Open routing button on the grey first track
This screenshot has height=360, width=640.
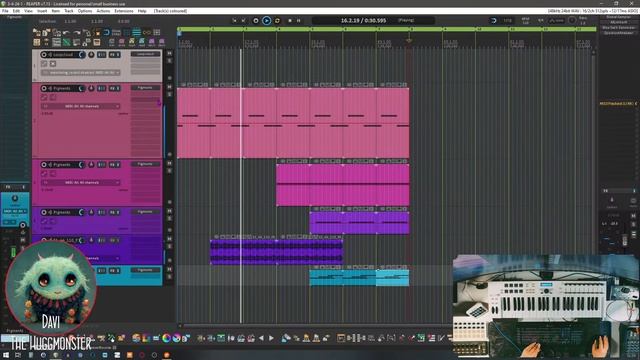[x=102, y=54]
